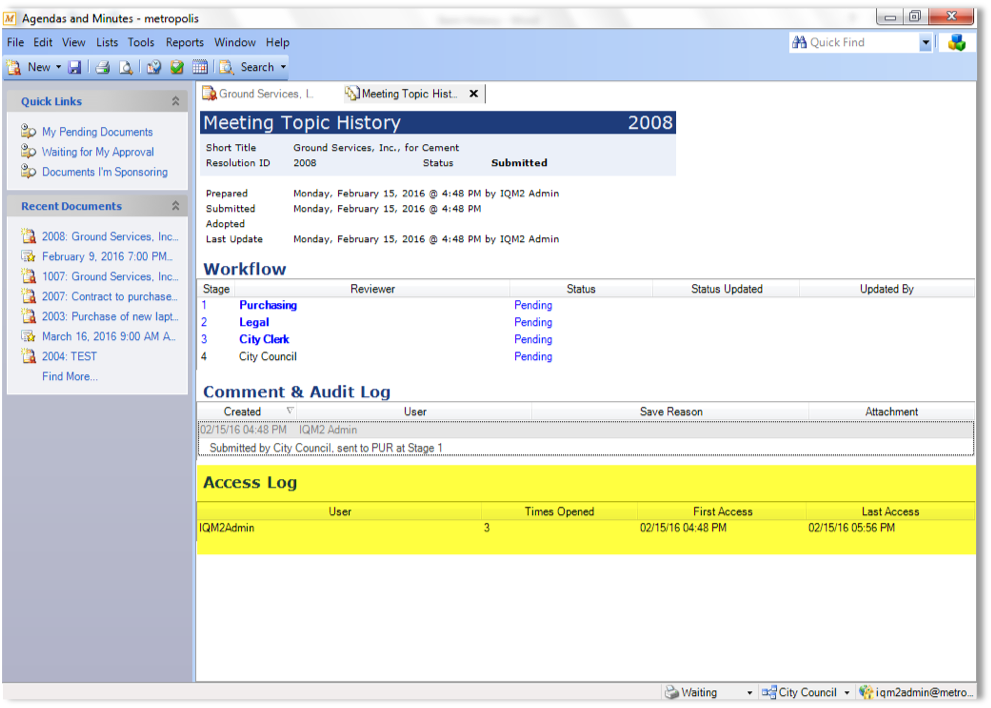Open recent March 16, 2016 9:00 AM meeting
Screen dimensions: 991x708
(x=109, y=337)
